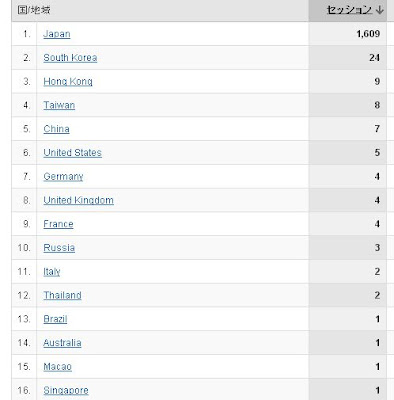Click Japan's 1,609 sessions value

point(368,34)
